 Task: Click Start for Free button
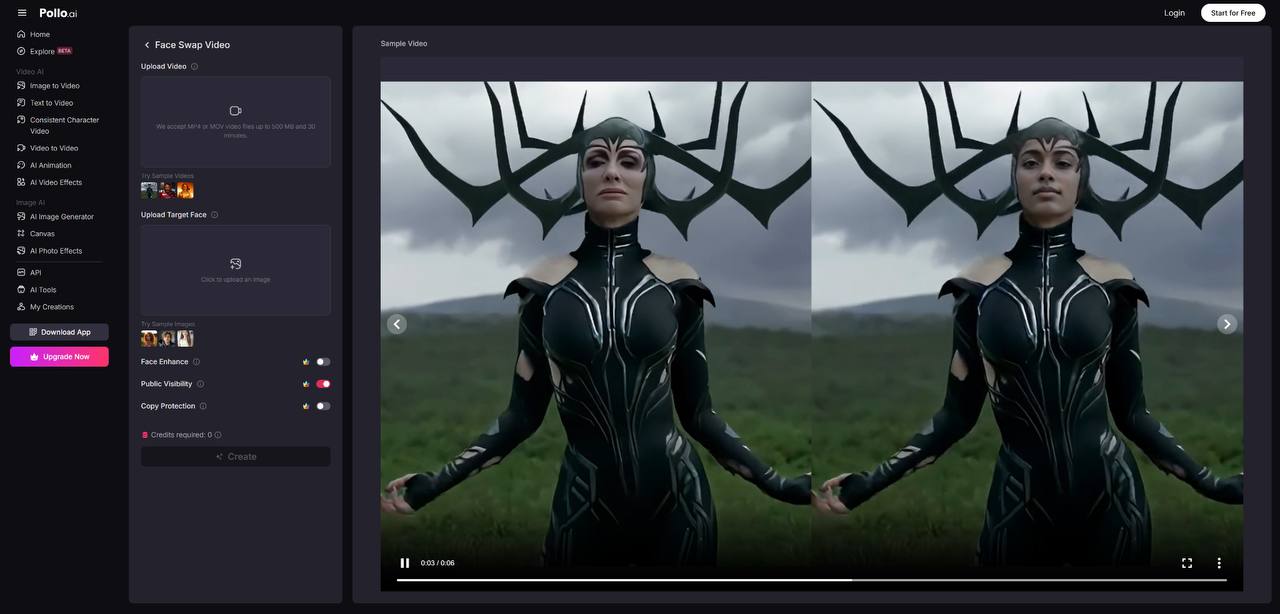1233,13
